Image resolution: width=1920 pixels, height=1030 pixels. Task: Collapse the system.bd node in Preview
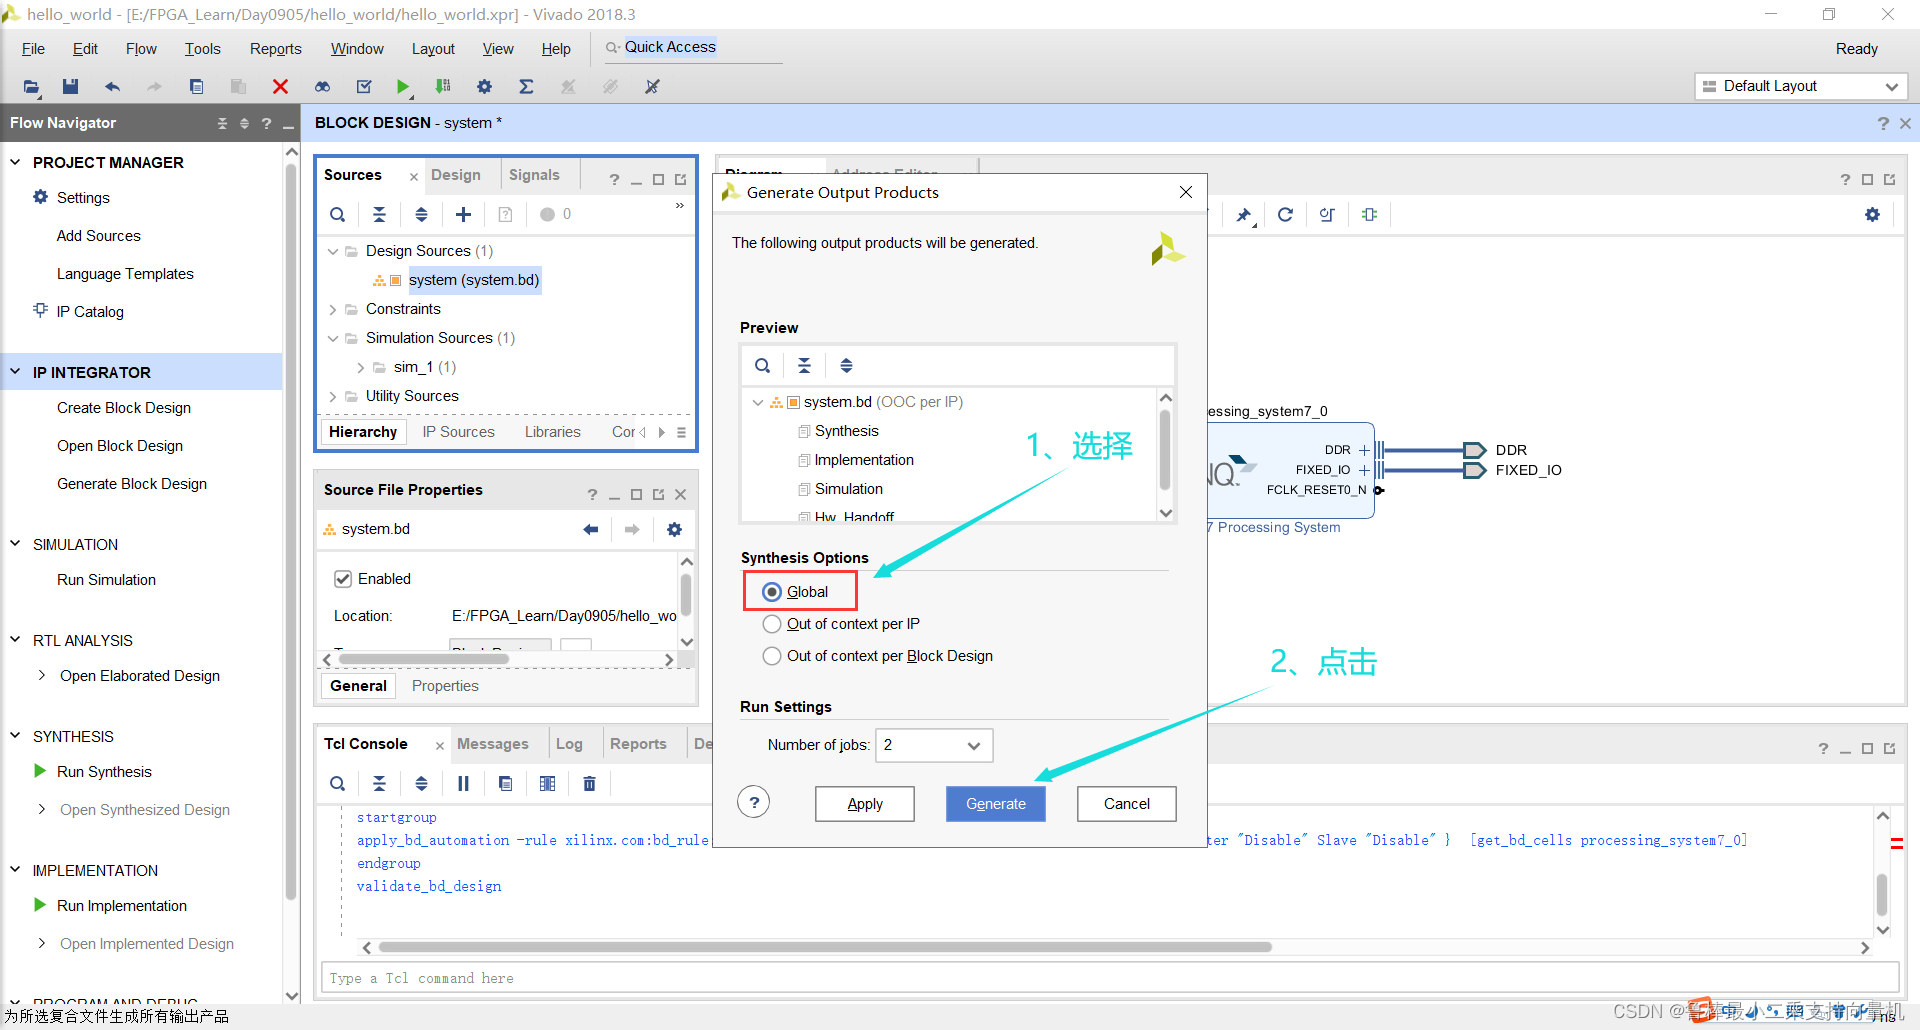click(x=758, y=402)
